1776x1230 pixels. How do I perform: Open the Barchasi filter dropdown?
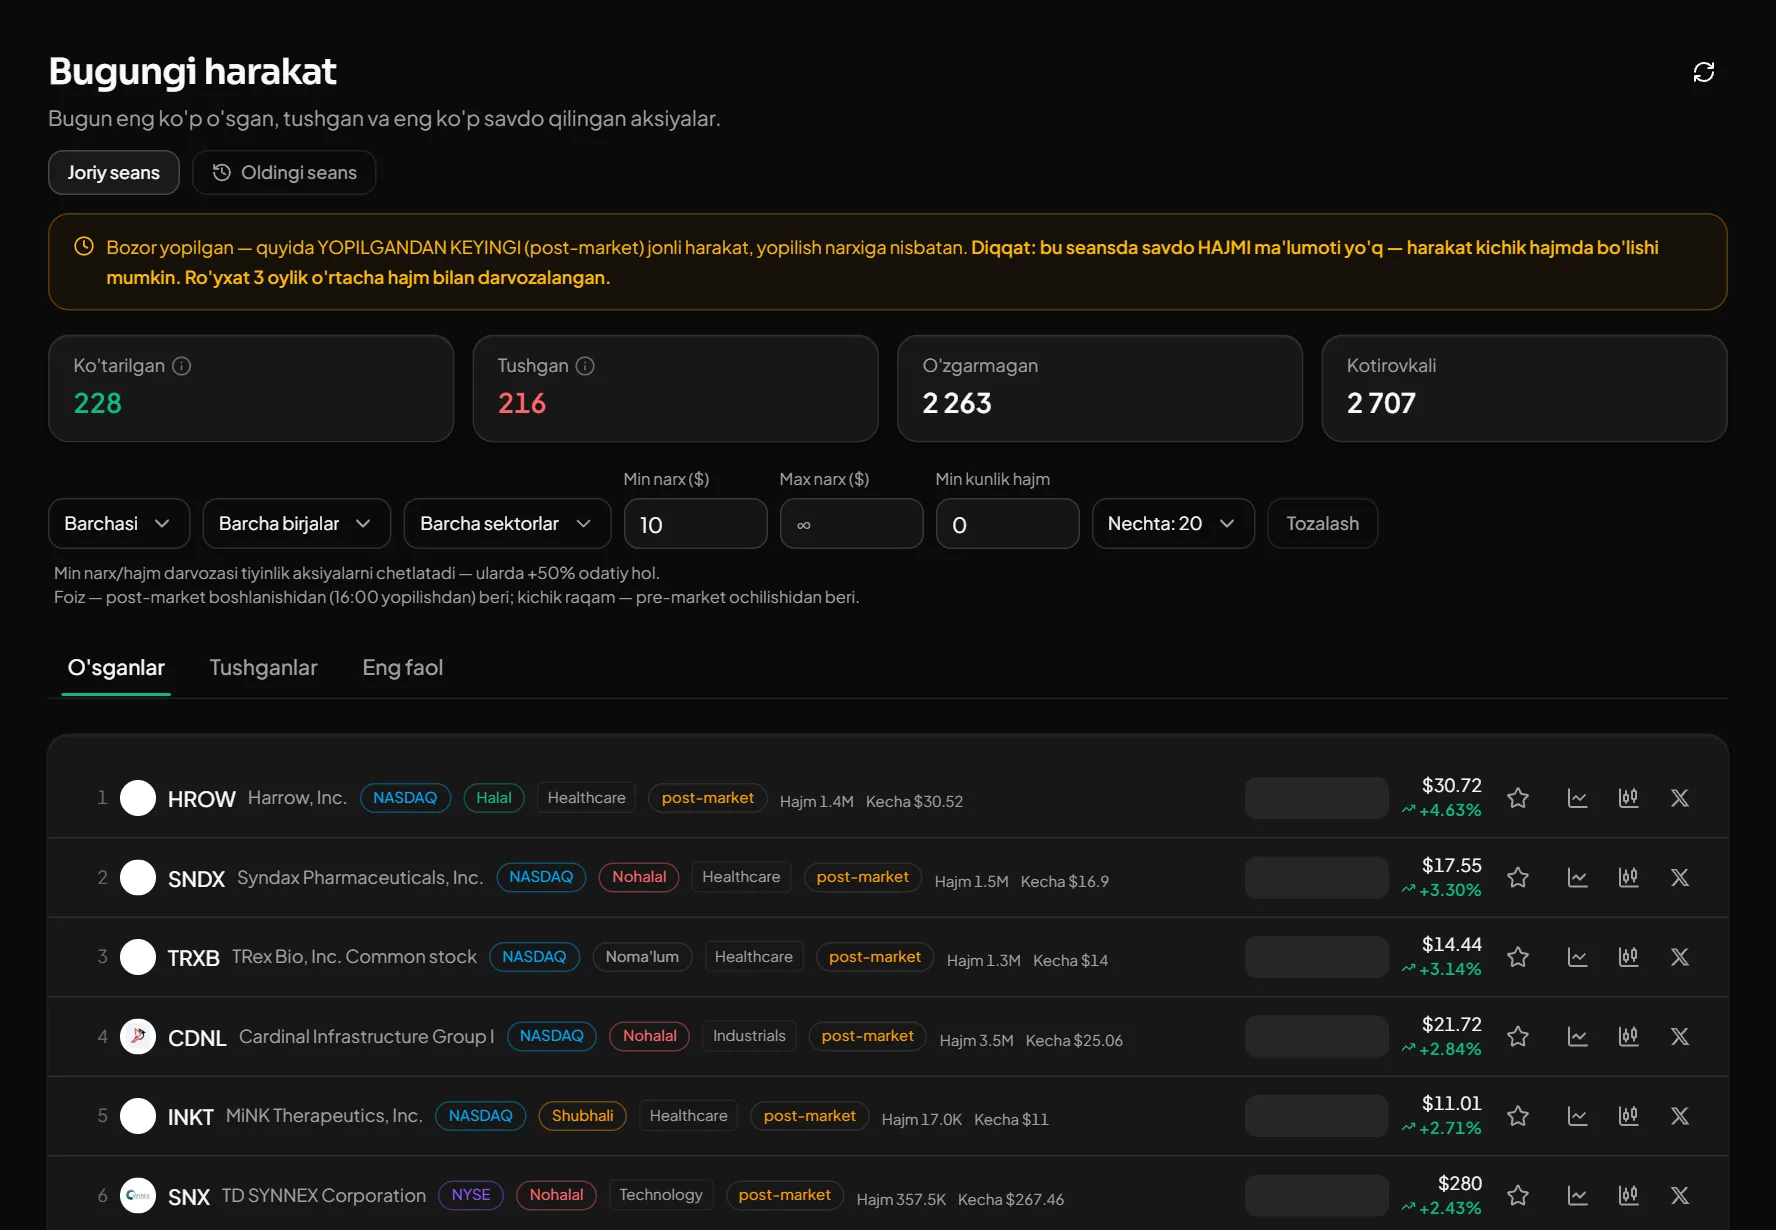119,523
